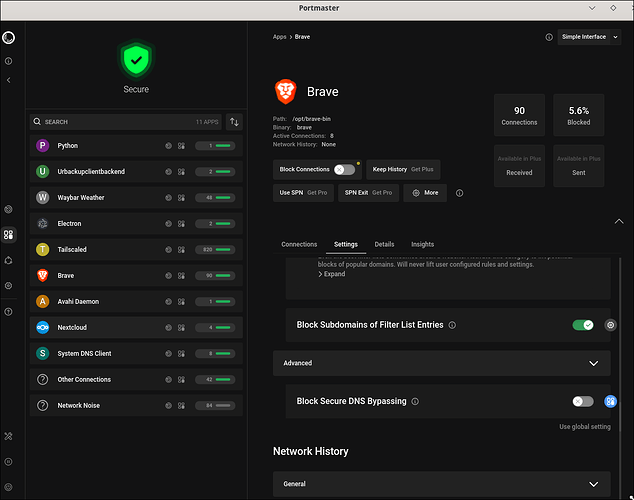The image size is (634, 500).
Task: Collapse the sidebar with left chevron
Action: coord(8,80)
